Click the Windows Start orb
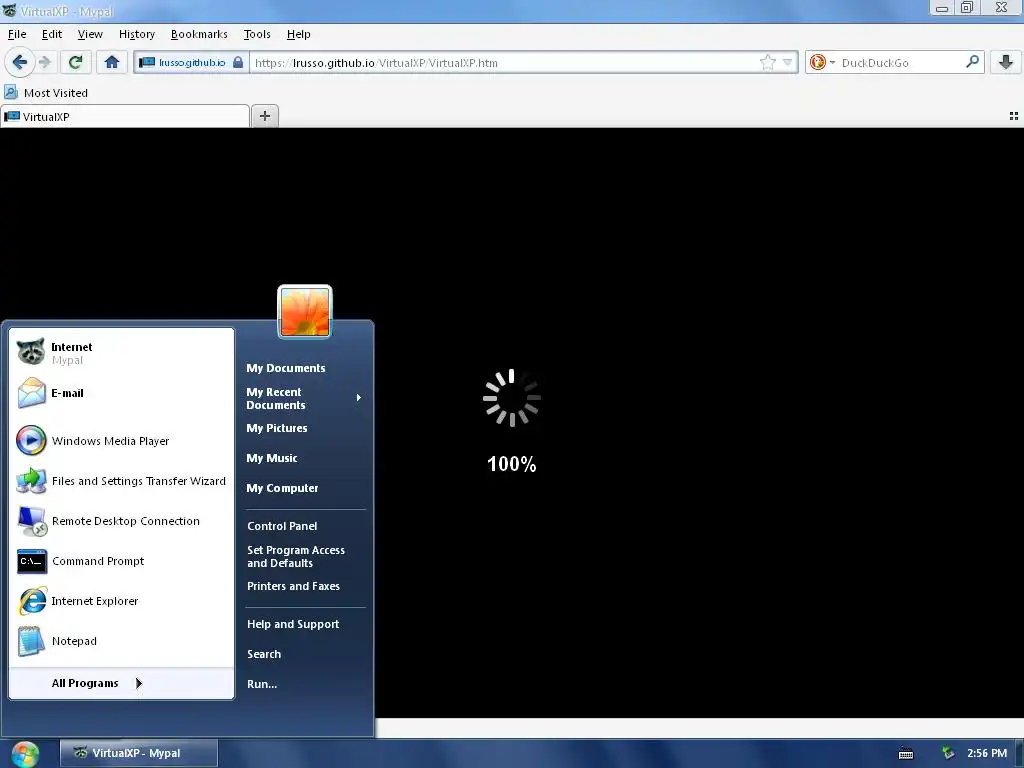The image size is (1024, 768). pos(25,754)
